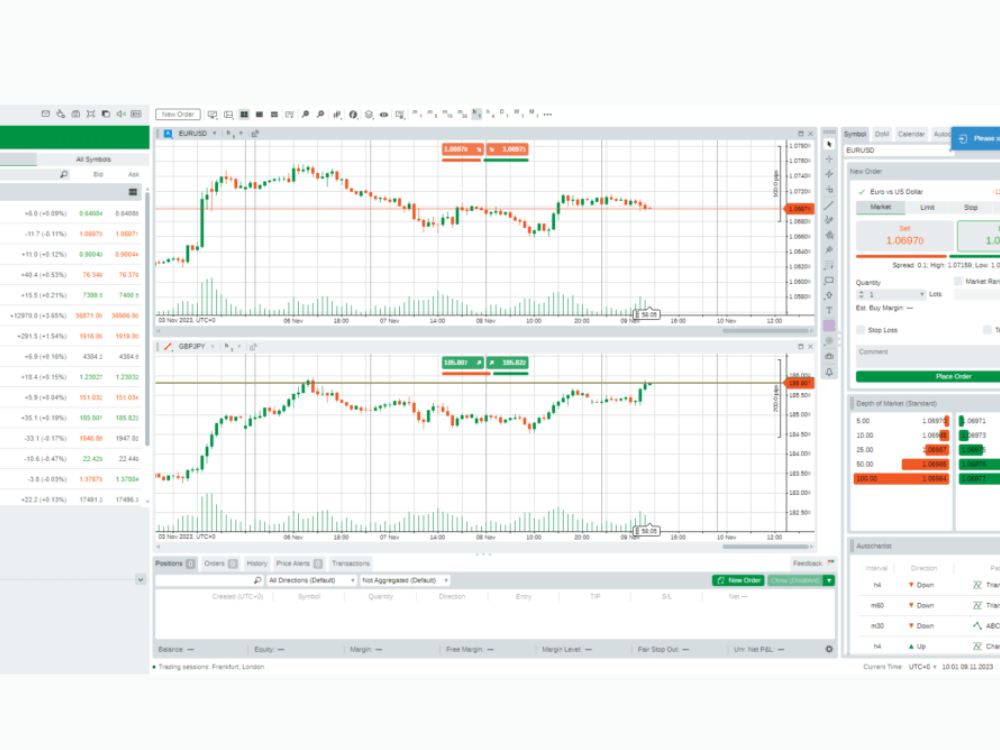
Task: Select the text T drawing tool
Action: click(x=829, y=311)
